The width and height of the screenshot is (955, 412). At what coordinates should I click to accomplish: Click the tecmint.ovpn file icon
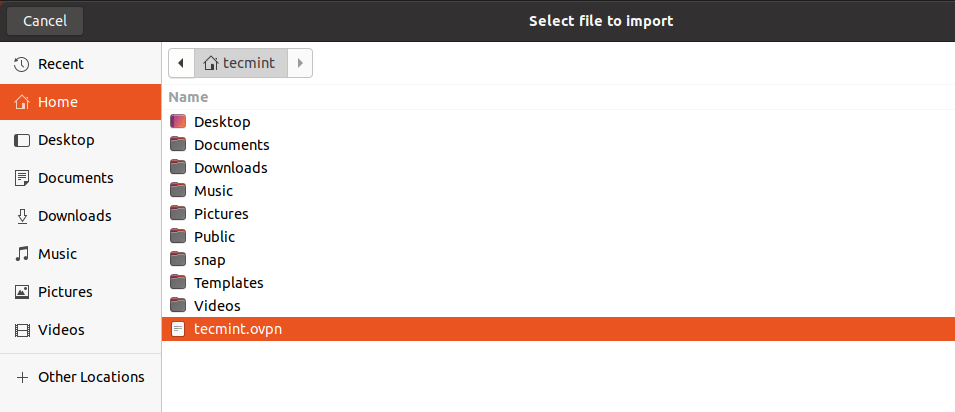(178, 329)
